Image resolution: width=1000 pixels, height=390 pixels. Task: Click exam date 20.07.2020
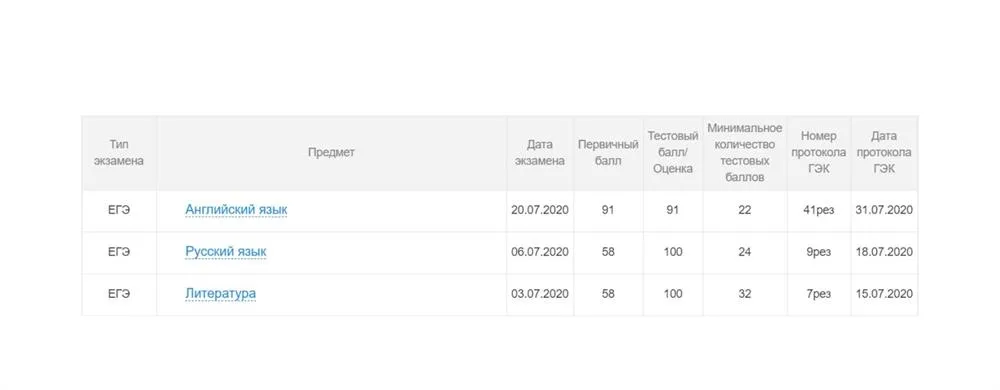click(540, 210)
